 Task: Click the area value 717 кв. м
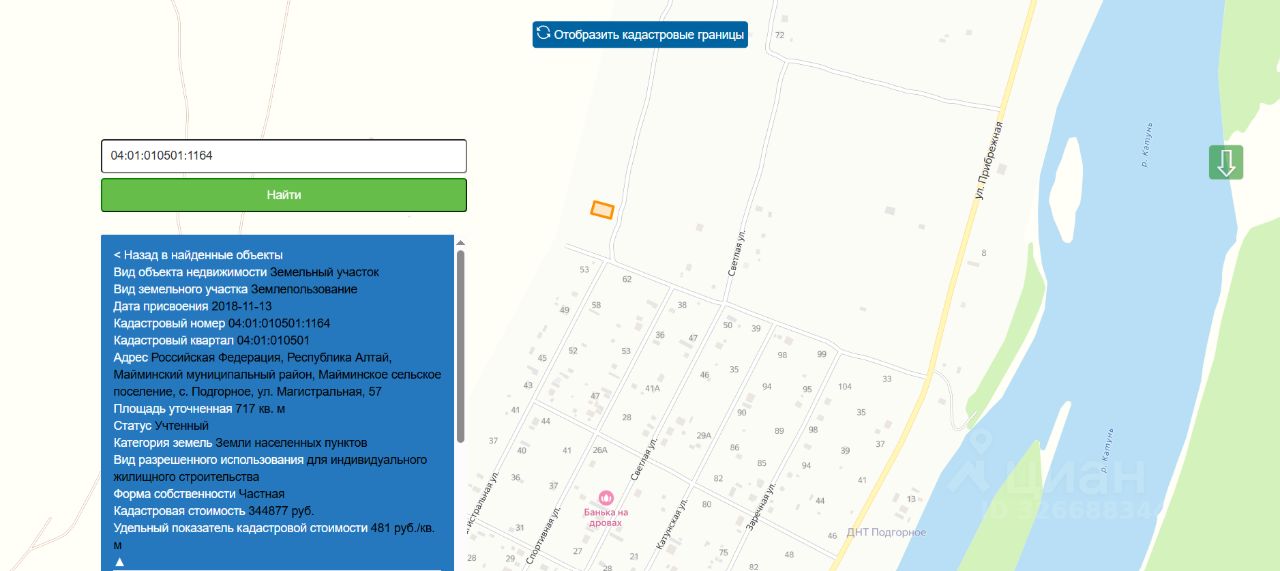(x=261, y=409)
